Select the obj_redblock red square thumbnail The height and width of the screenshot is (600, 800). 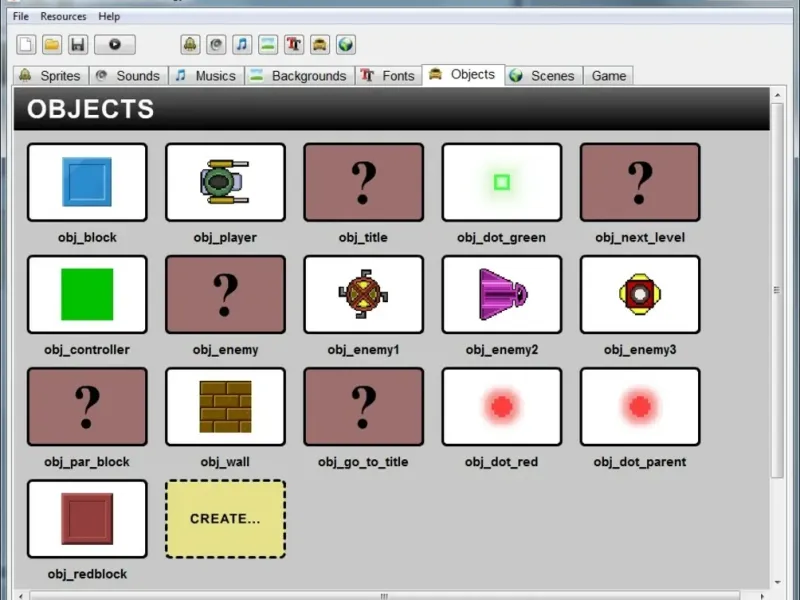point(87,519)
